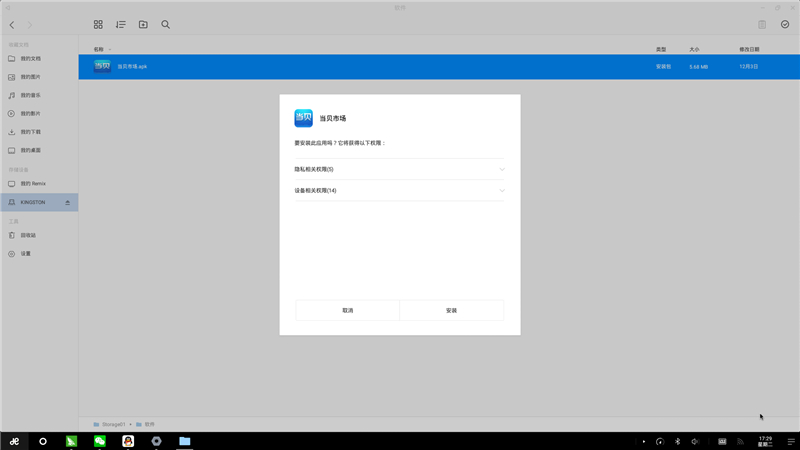Image resolution: width=800 pixels, height=450 pixels.
Task: Select the 当贝市场.apk file row
Action: [x=439, y=67]
